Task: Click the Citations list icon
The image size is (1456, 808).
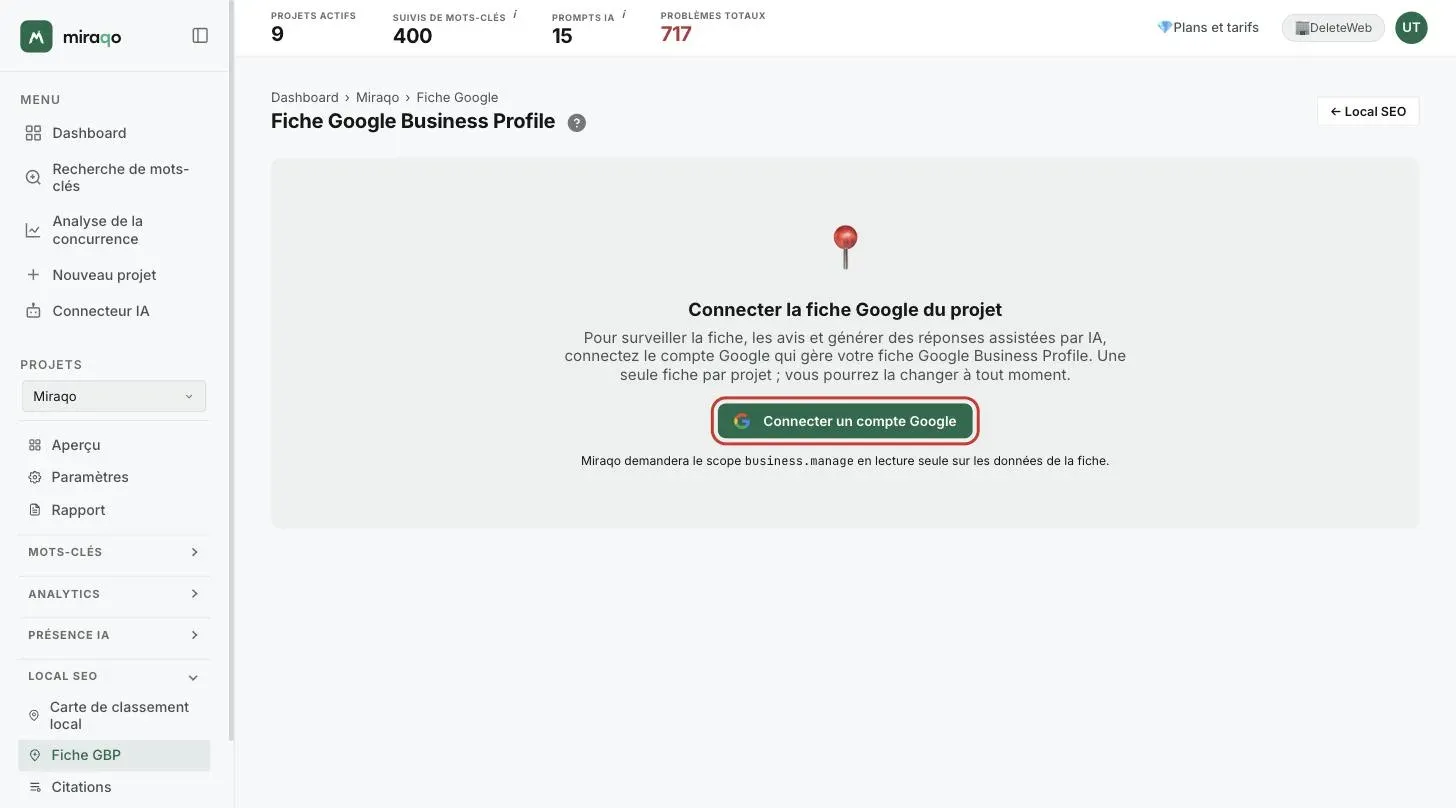Action: (x=35, y=787)
